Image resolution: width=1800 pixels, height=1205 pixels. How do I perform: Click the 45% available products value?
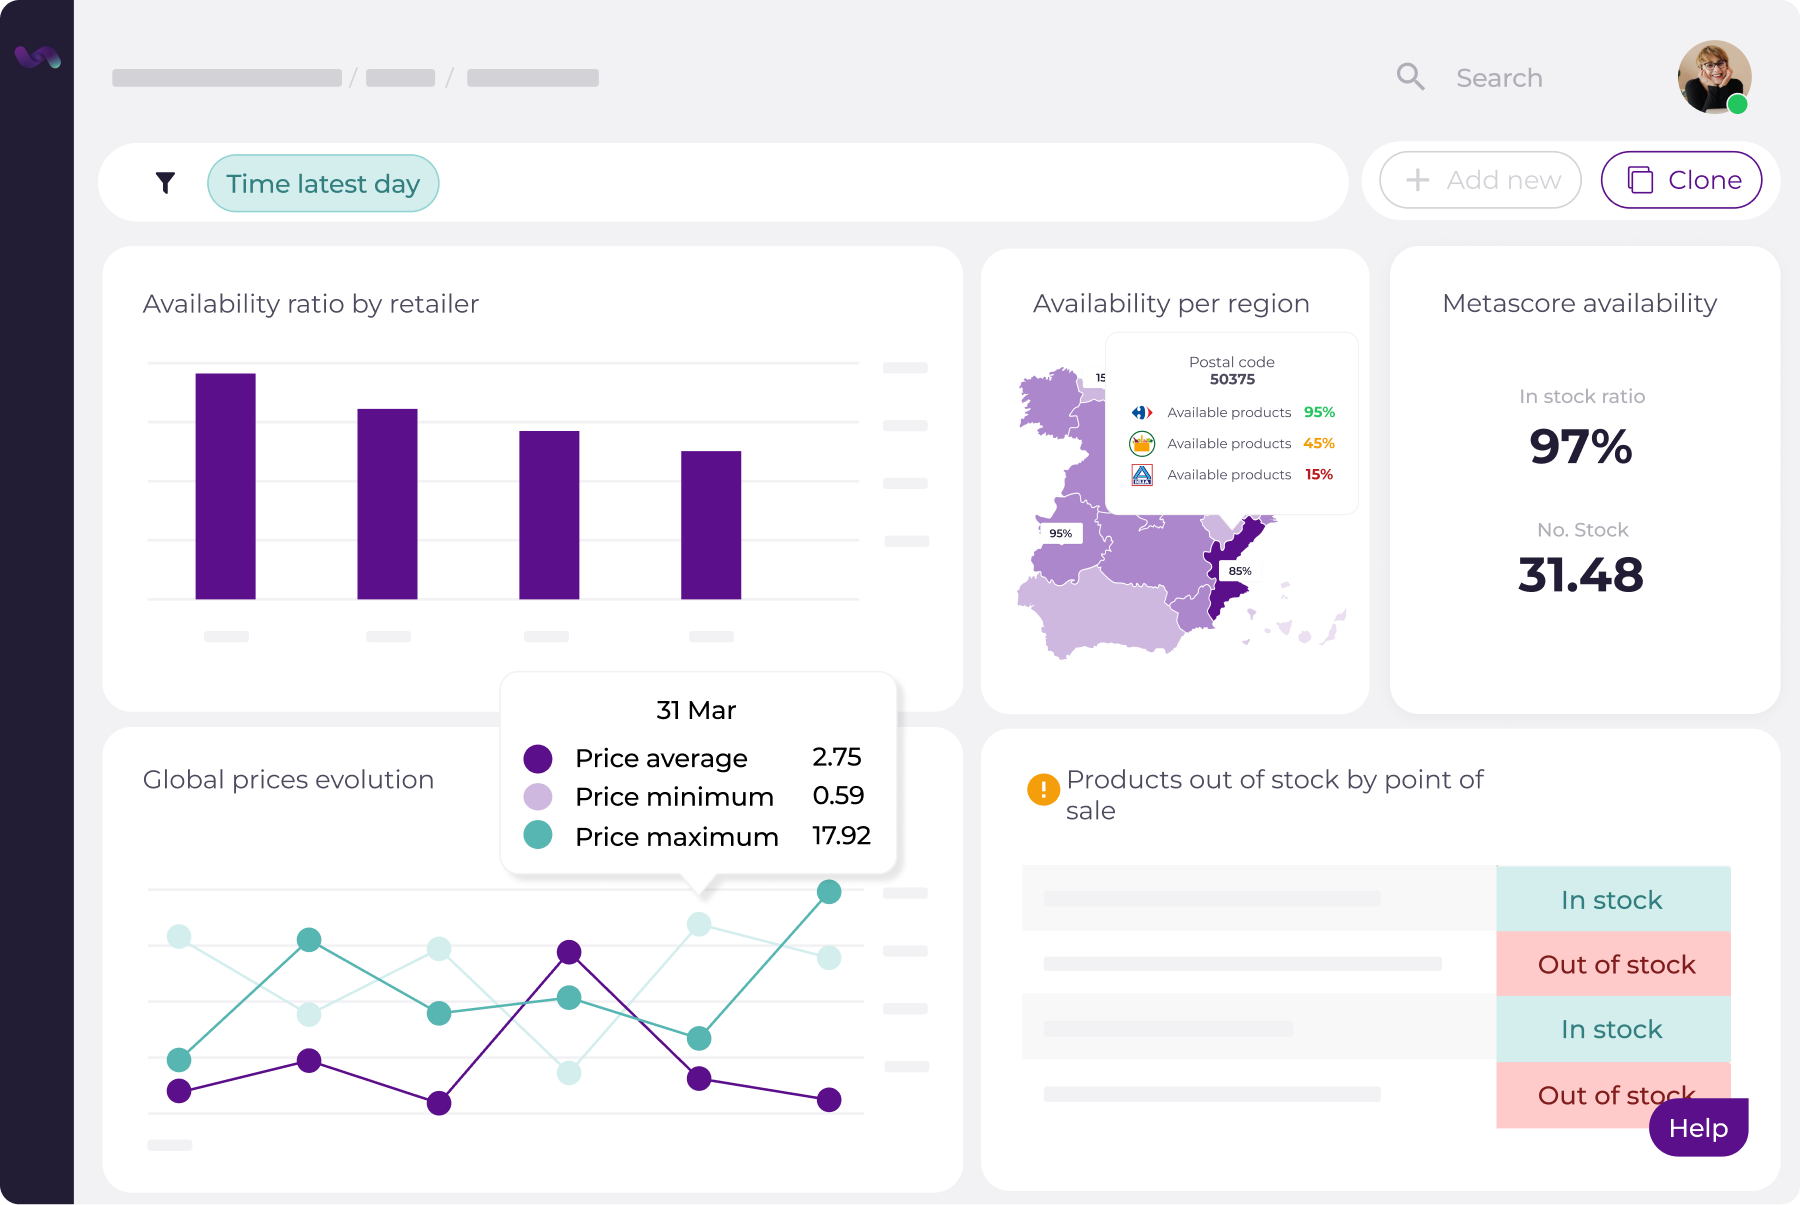tap(1319, 443)
